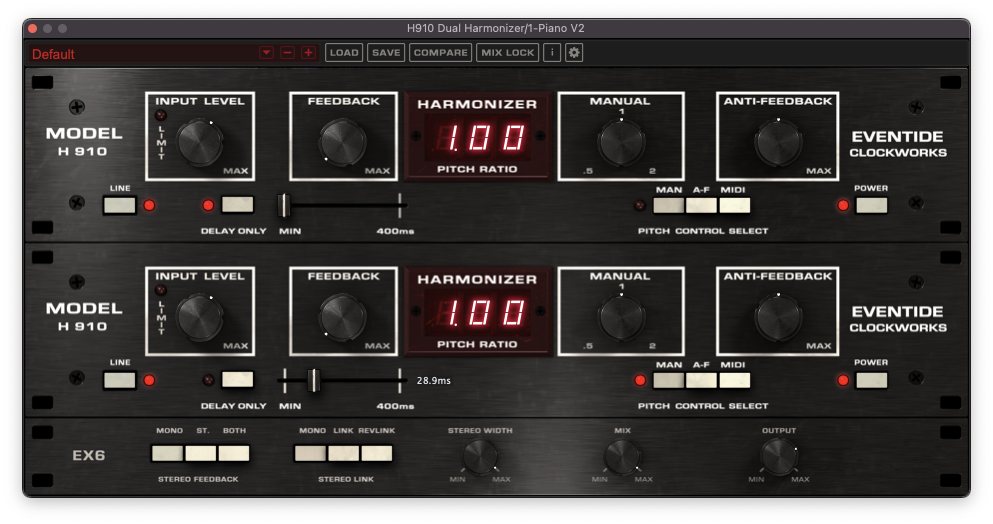Open the info 'i' button

coord(552,53)
